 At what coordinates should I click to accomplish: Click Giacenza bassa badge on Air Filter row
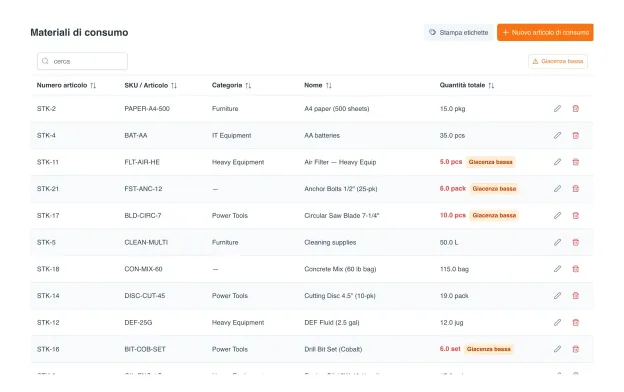click(x=490, y=162)
